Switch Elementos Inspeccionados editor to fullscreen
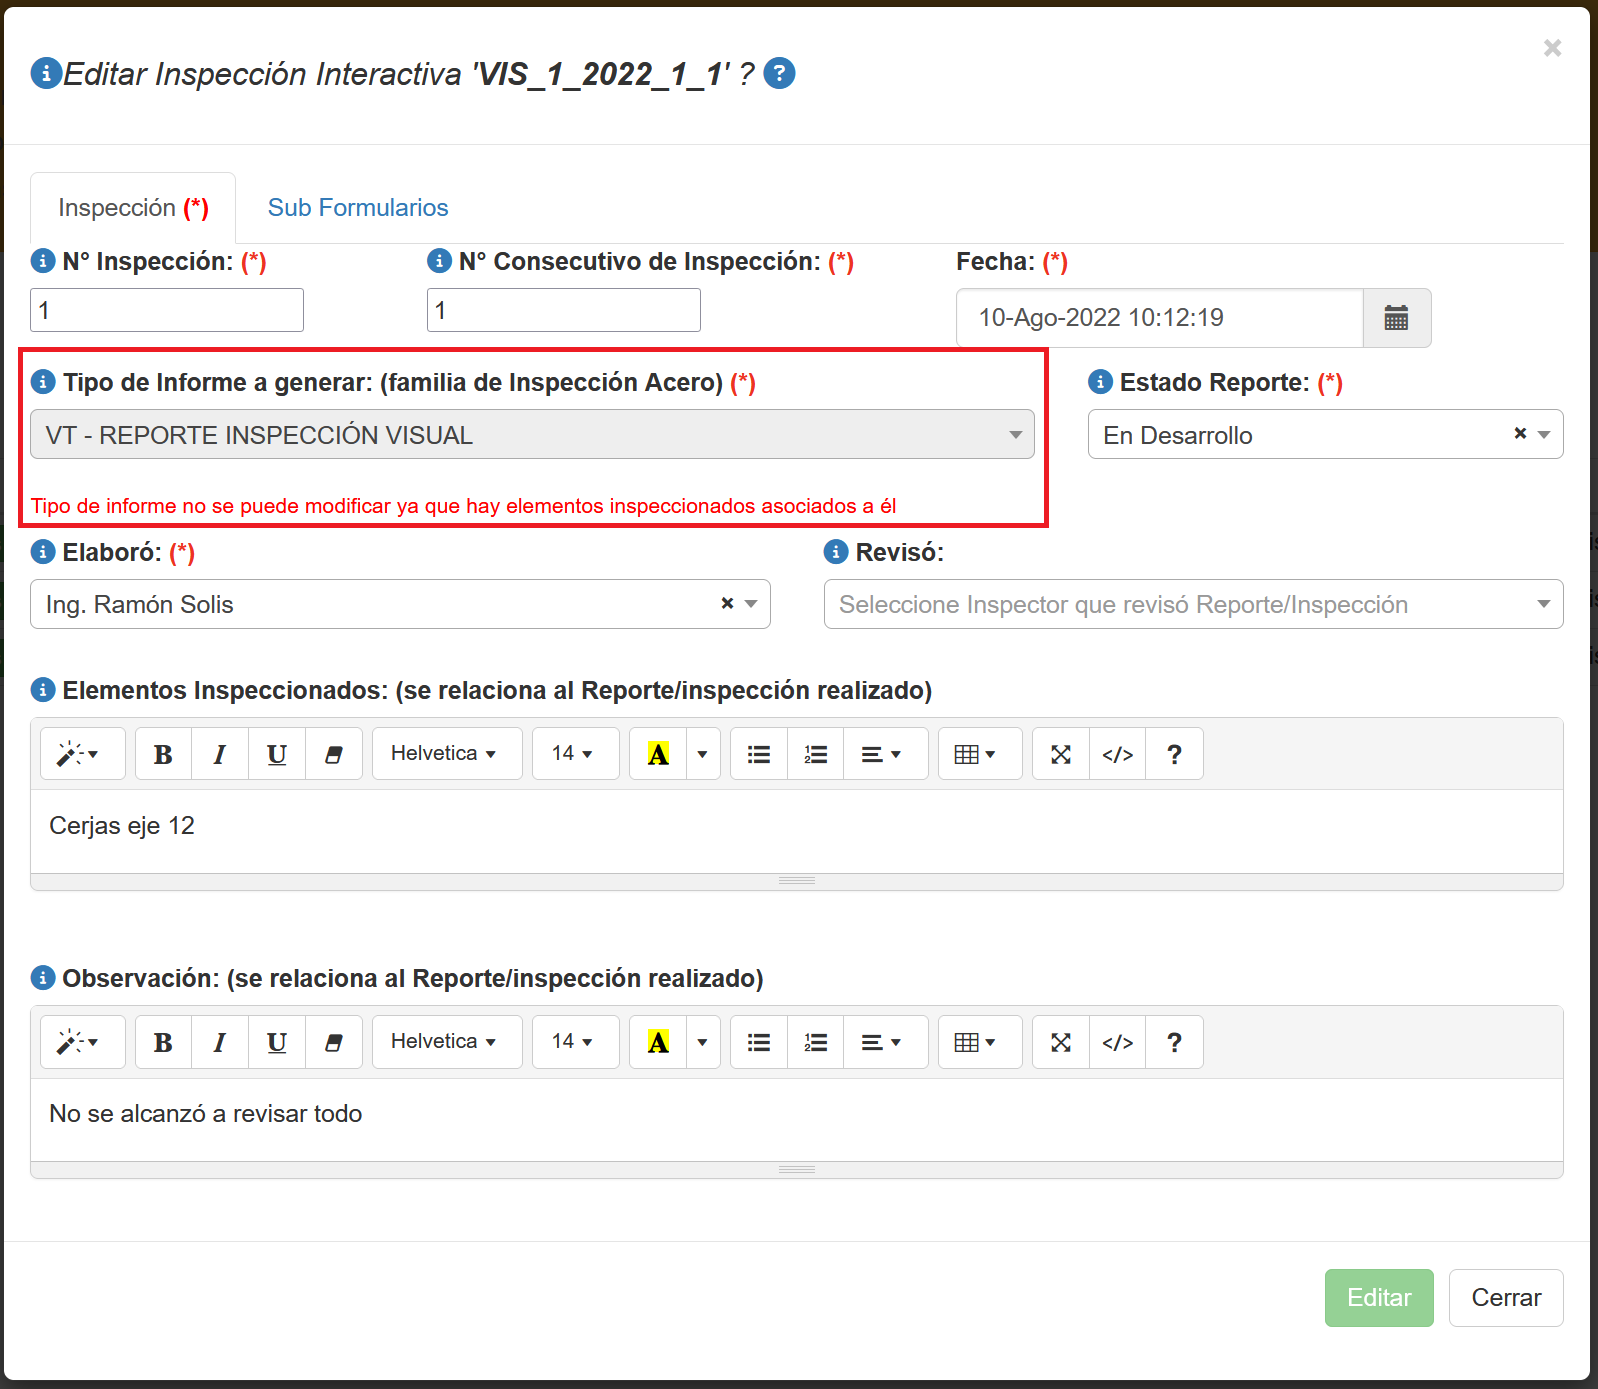This screenshot has width=1598, height=1389. 1061,754
